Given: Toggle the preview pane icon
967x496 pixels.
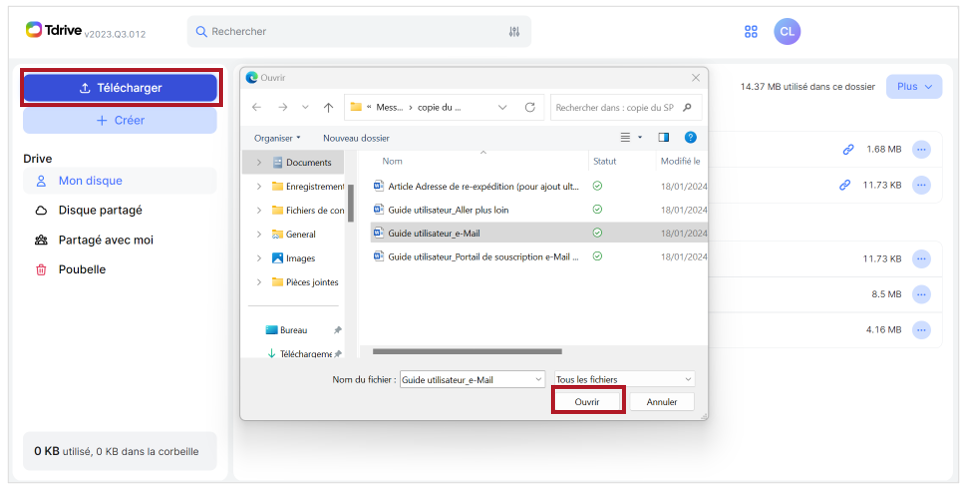Looking at the screenshot, I should 664,138.
